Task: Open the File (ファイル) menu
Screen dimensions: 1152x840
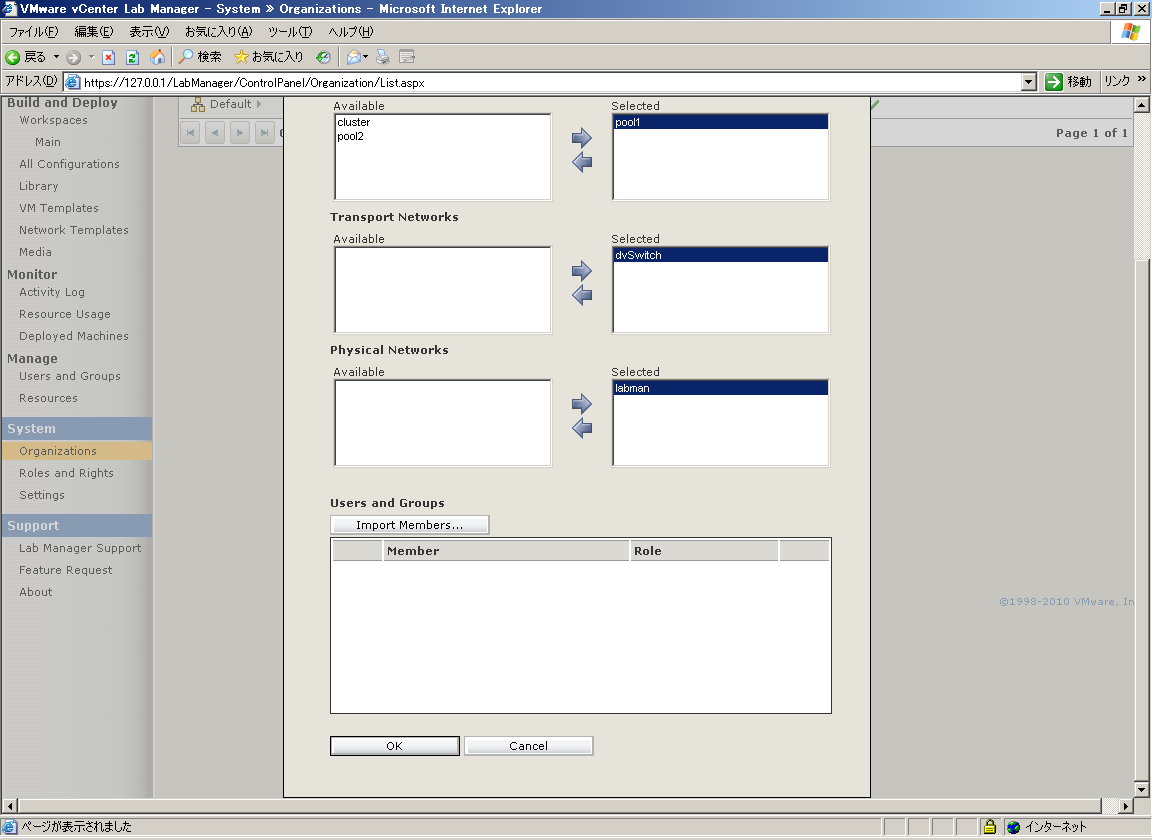Action: pos(33,32)
